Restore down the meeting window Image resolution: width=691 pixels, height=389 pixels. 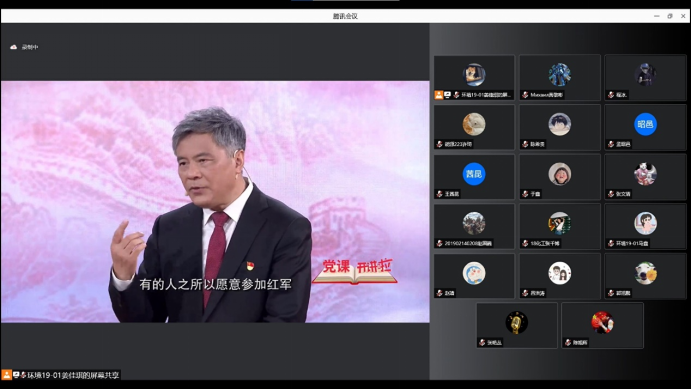pos(670,16)
